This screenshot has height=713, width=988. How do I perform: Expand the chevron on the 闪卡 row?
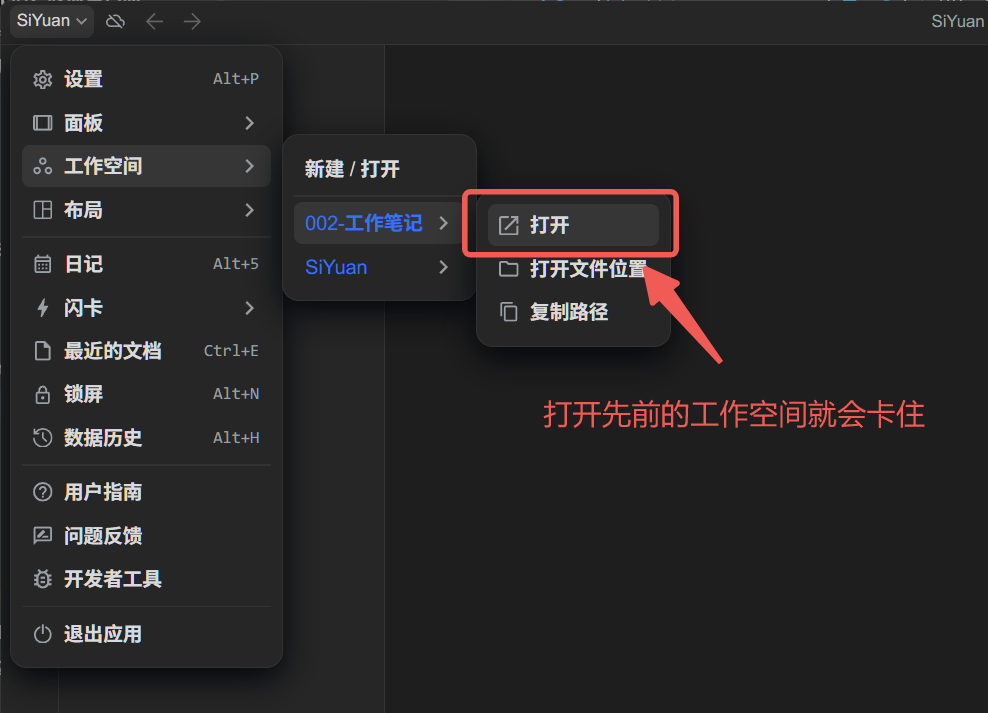[x=250, y=308]
